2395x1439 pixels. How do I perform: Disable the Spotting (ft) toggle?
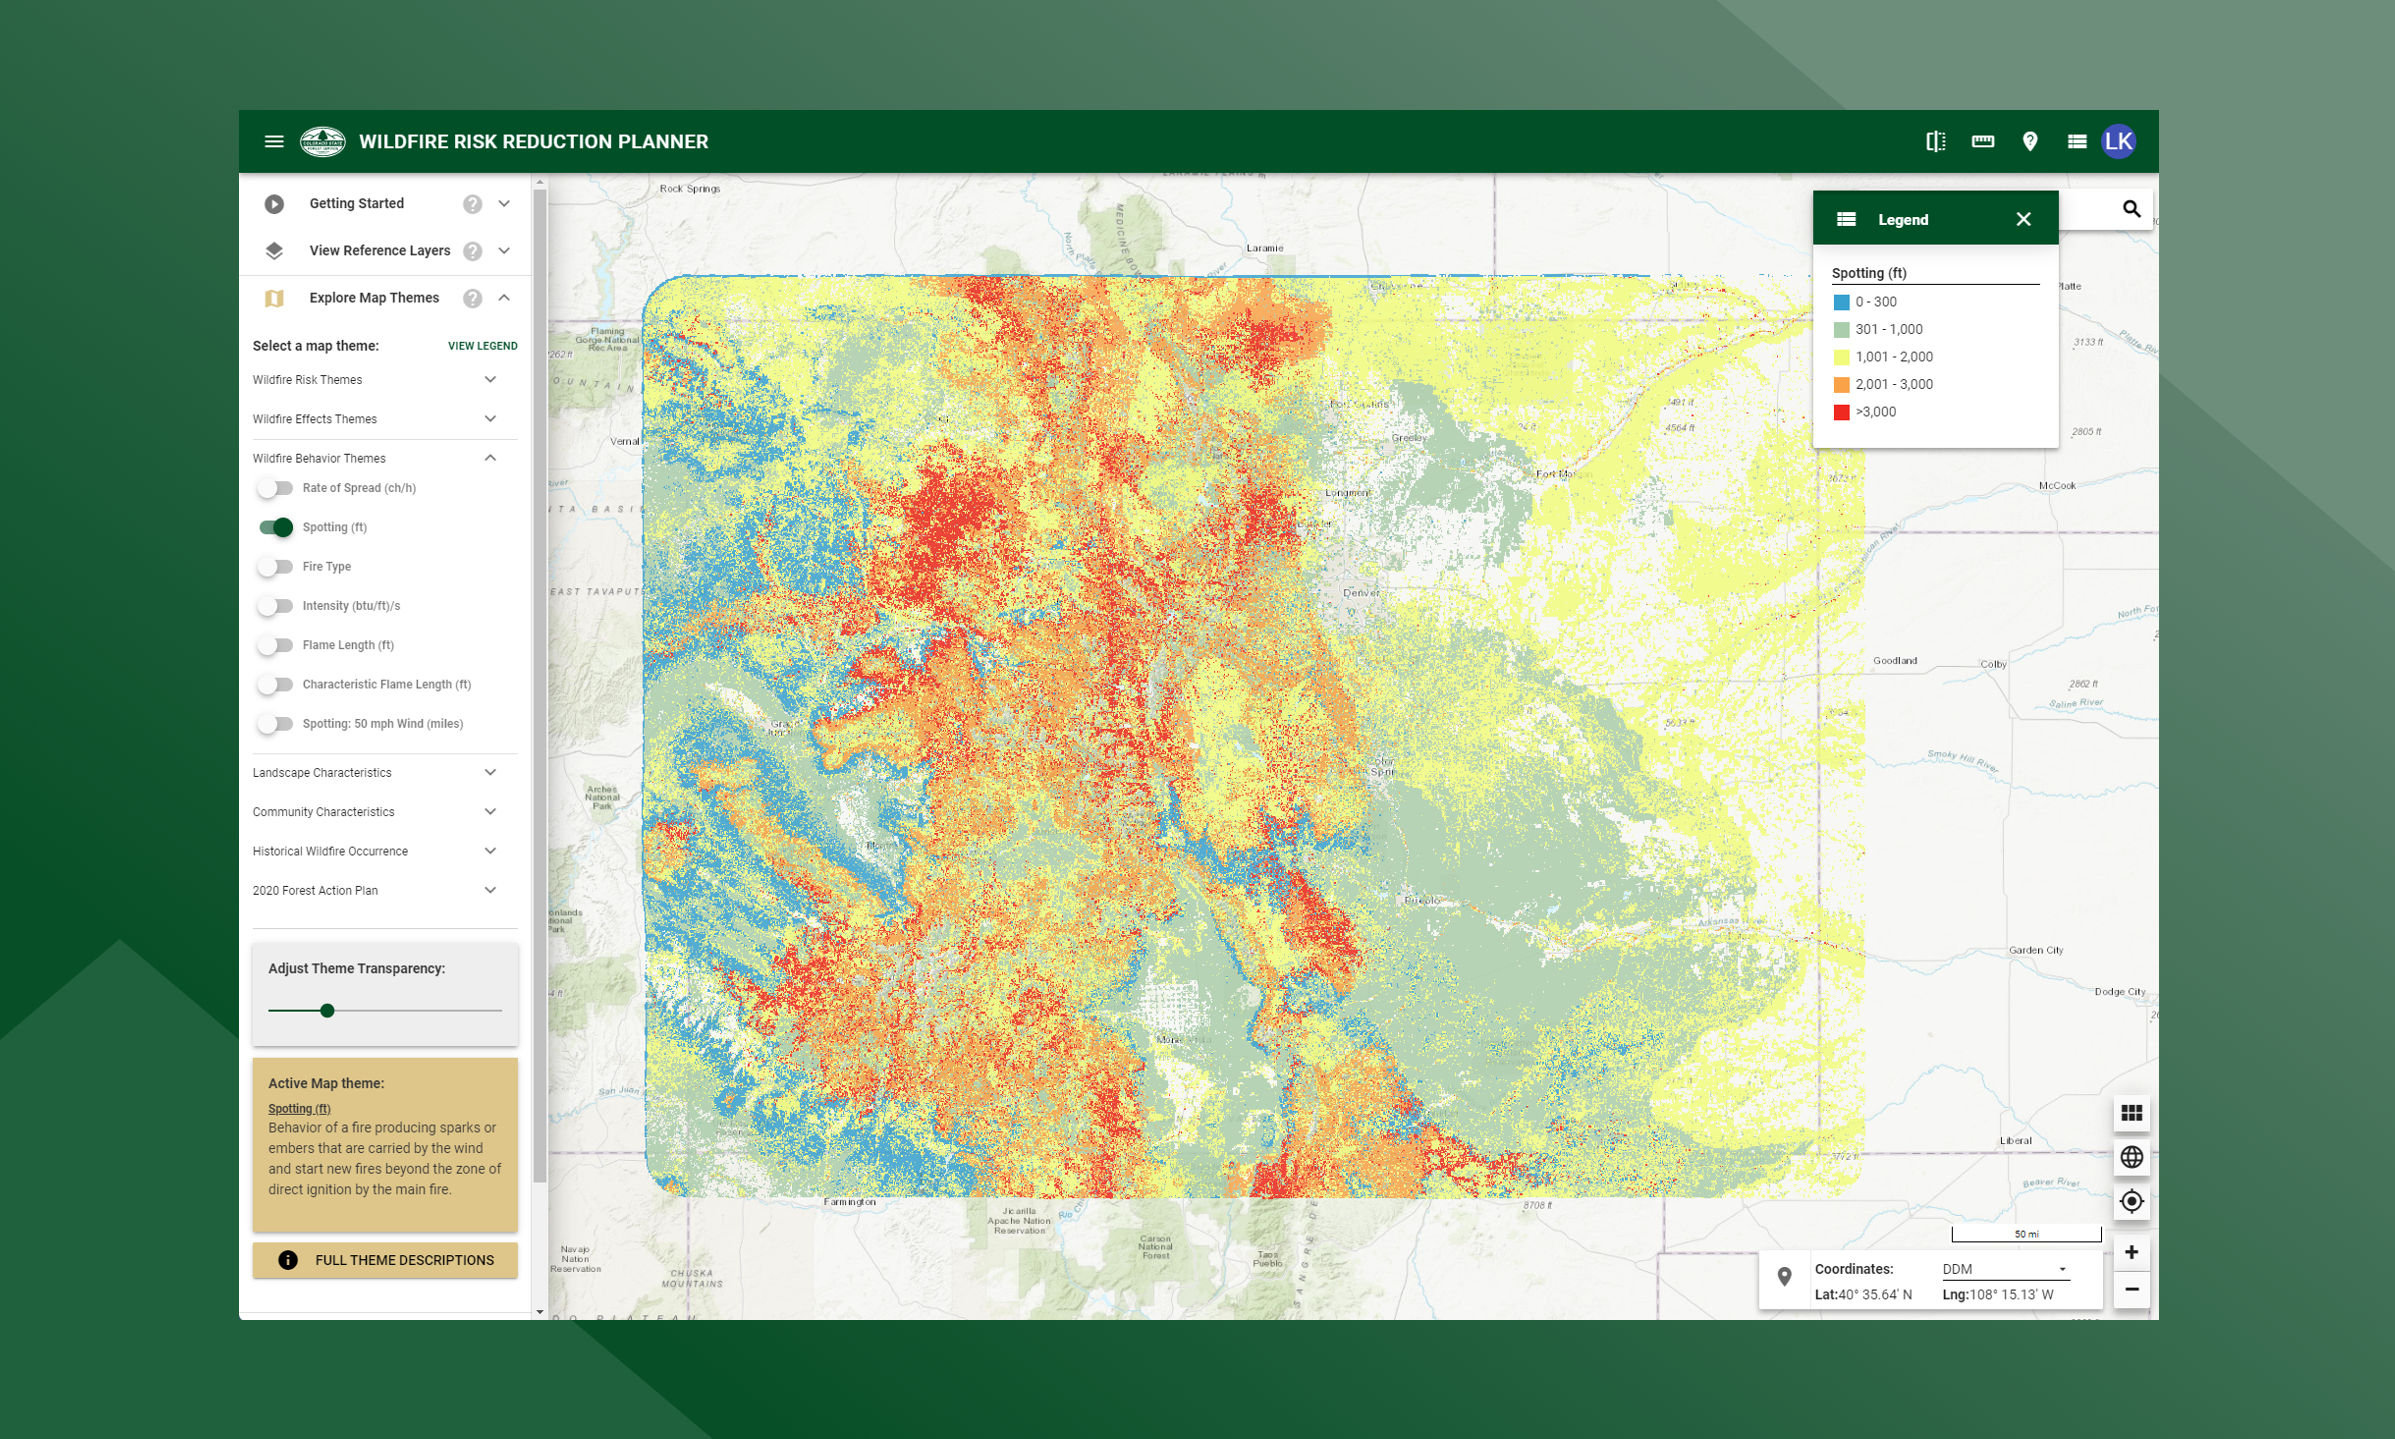(275, 527)
